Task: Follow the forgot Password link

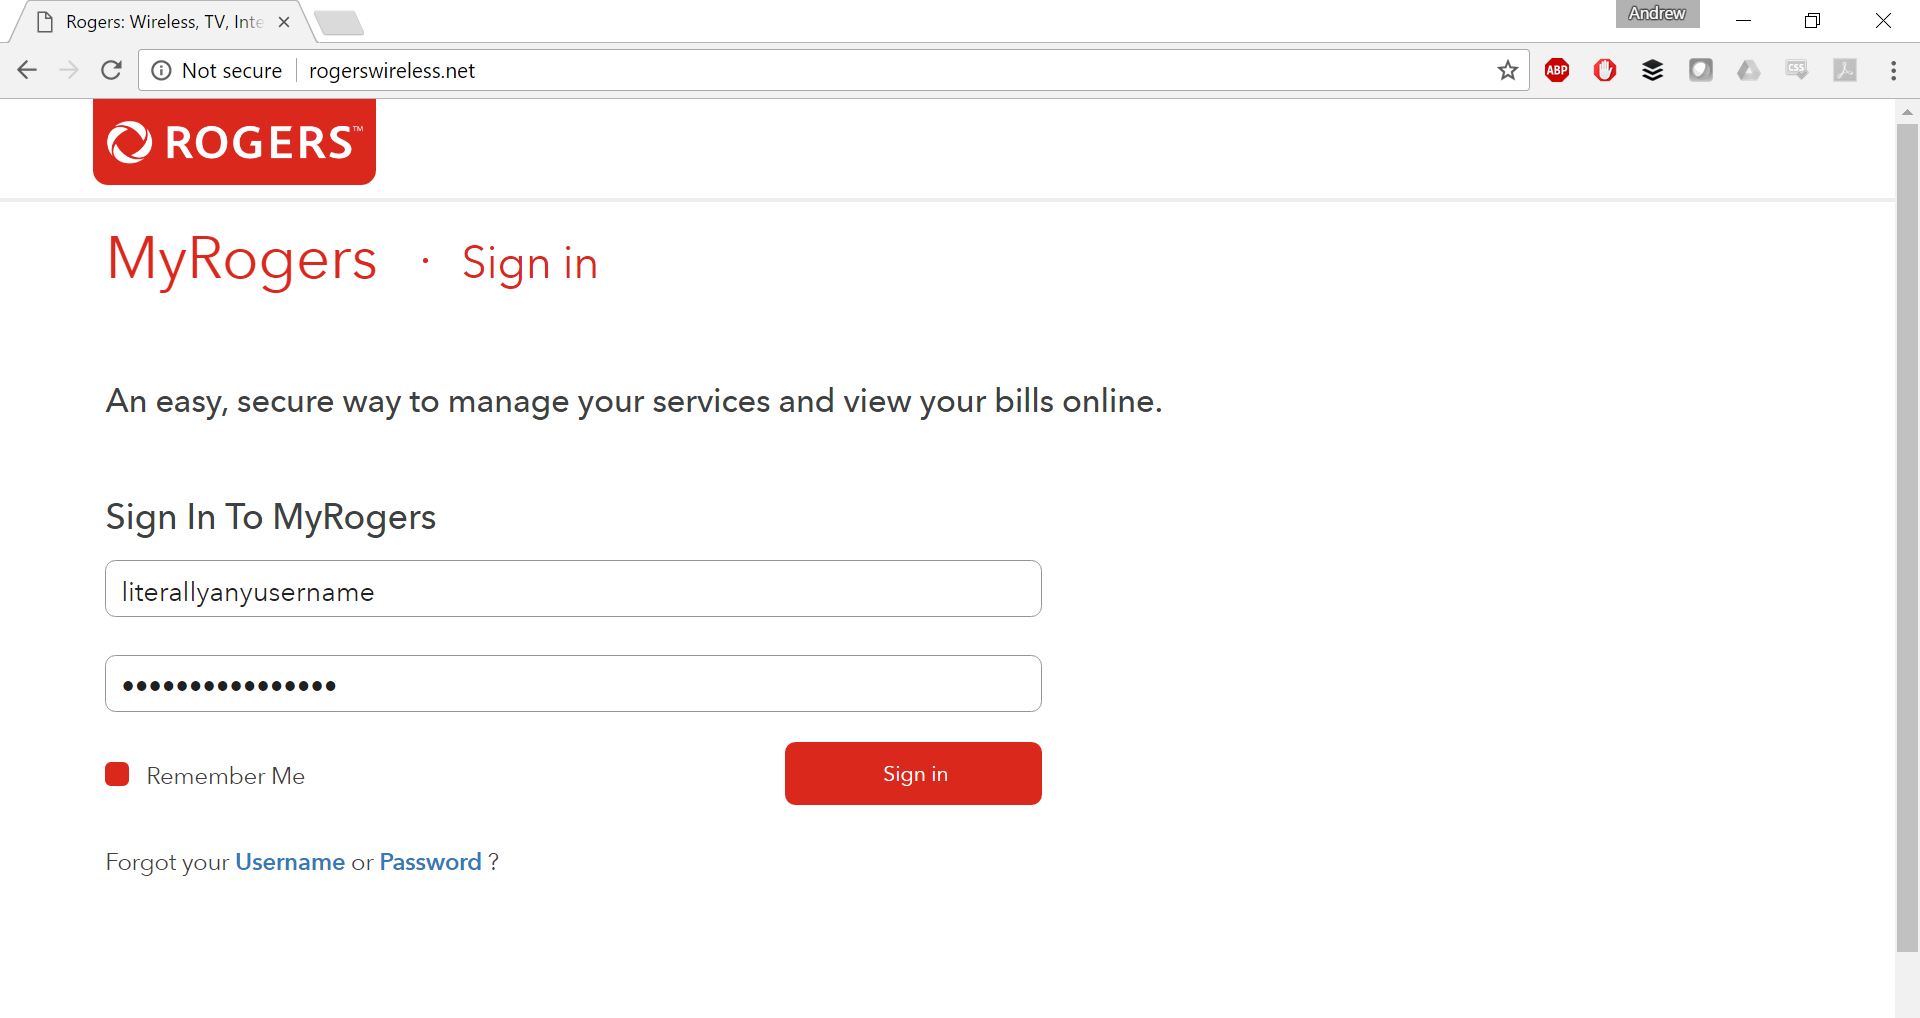Action: click(x=430, y=862)
